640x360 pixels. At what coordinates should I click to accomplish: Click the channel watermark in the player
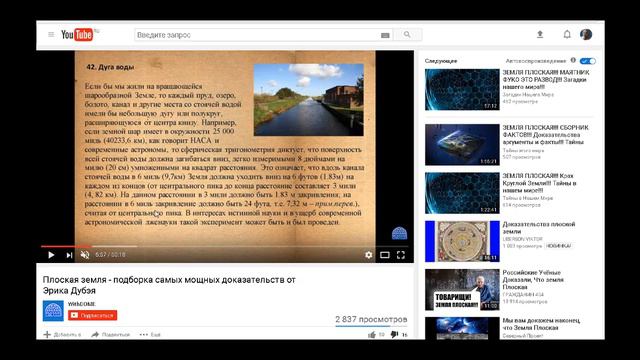[x=399, y=233]
